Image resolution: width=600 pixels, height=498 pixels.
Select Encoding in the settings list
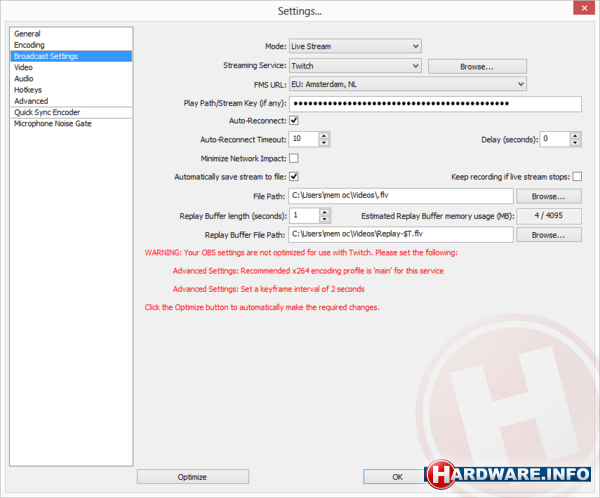click(x=71, y=45)
